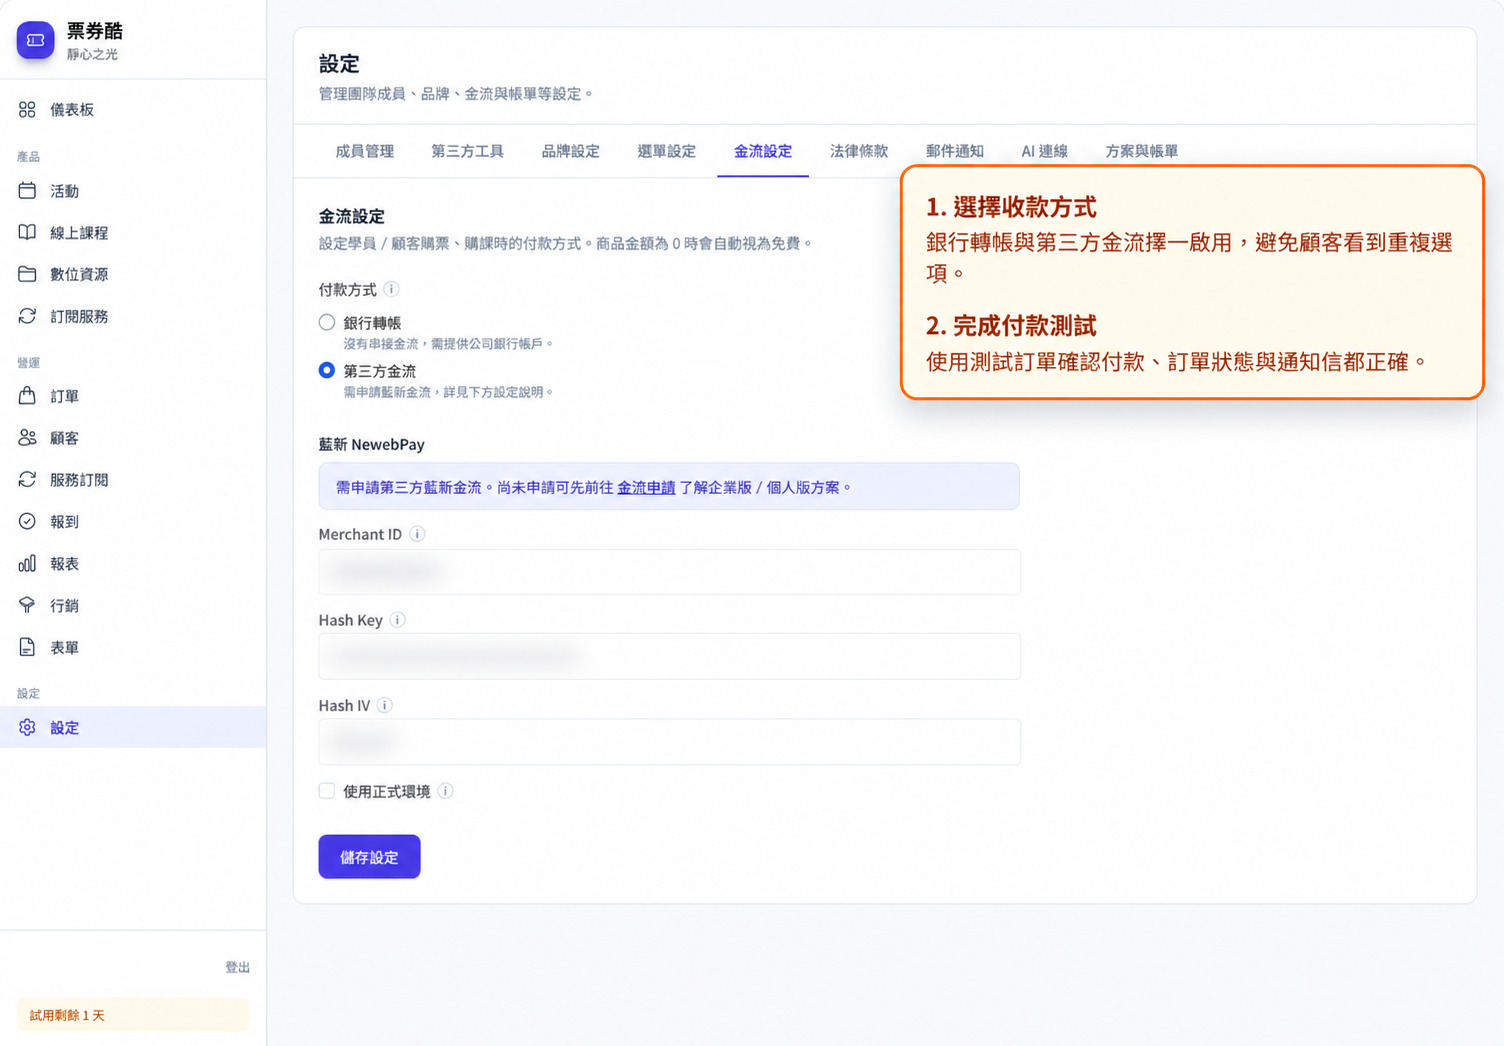Enable the 使用正式環境 checkbox
This screenshot has height=1046, width=1504.
(327, 791)
